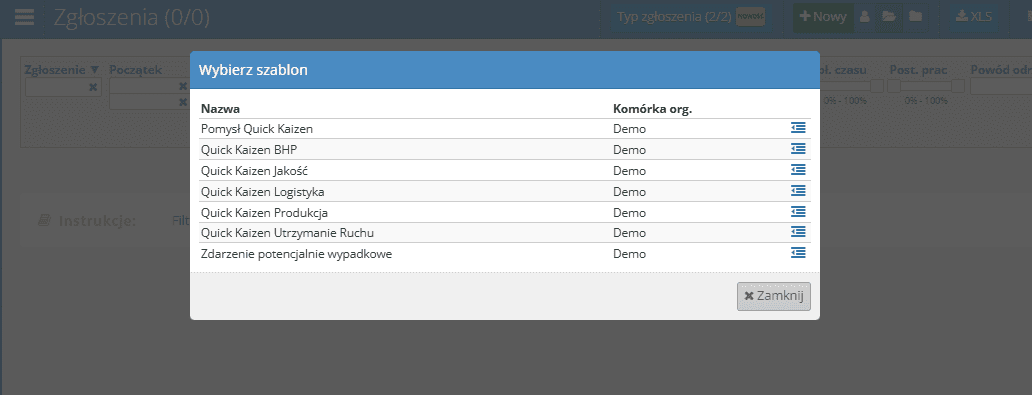Image resolution: width=1032 pixels, height=395 pixels.
Task: Click the Instrukcje label in background
Action: [x=97, y=221]
